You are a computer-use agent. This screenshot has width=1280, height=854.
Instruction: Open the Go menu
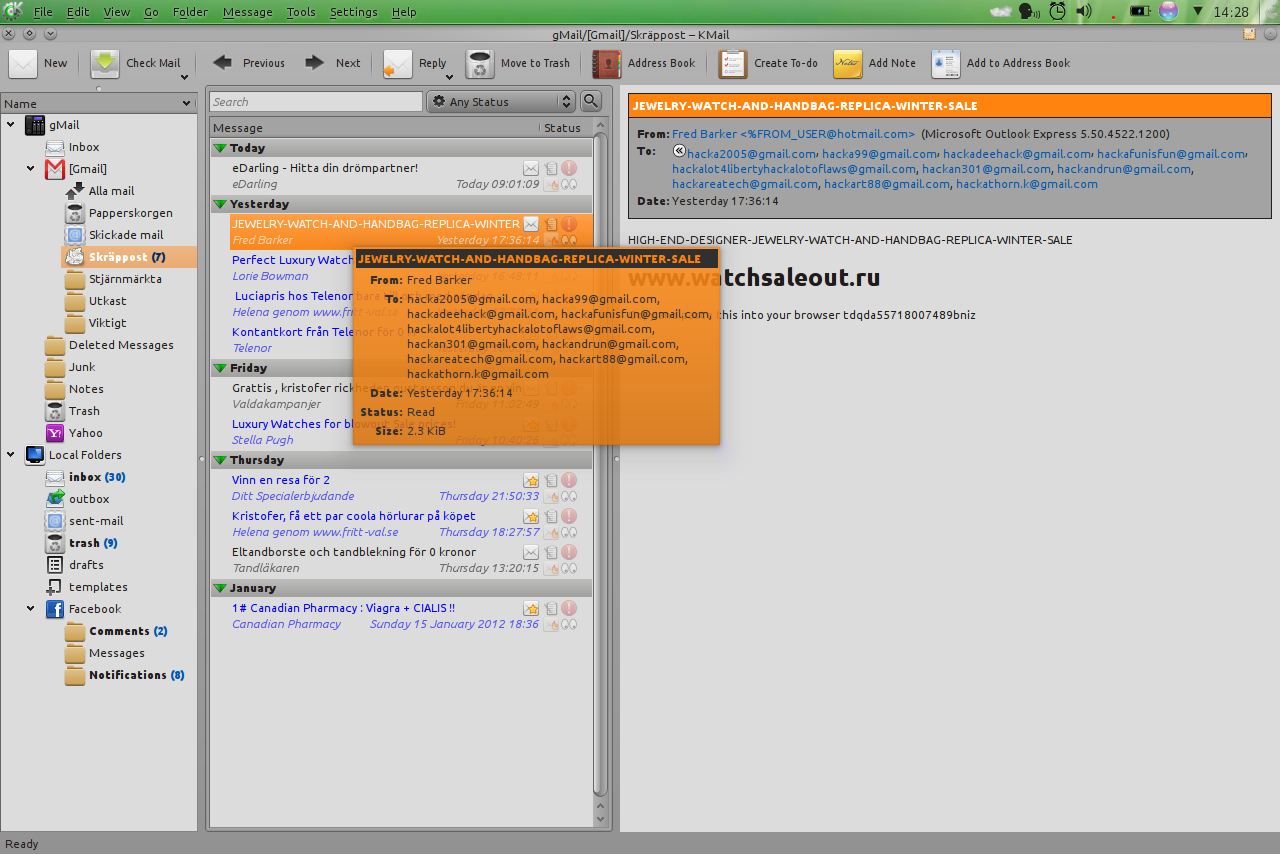151,12
